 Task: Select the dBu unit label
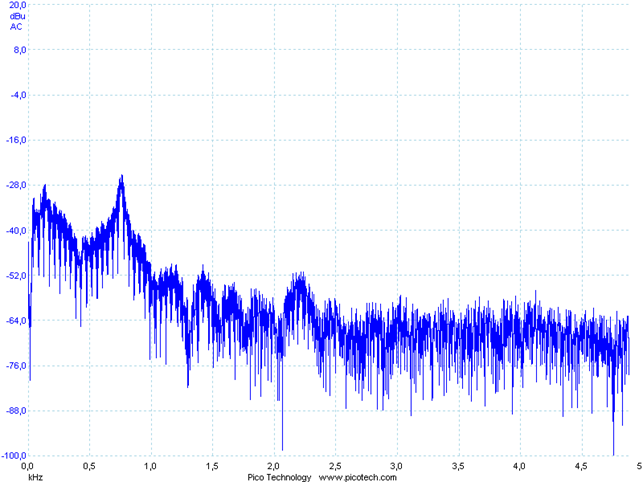point(17,16)
